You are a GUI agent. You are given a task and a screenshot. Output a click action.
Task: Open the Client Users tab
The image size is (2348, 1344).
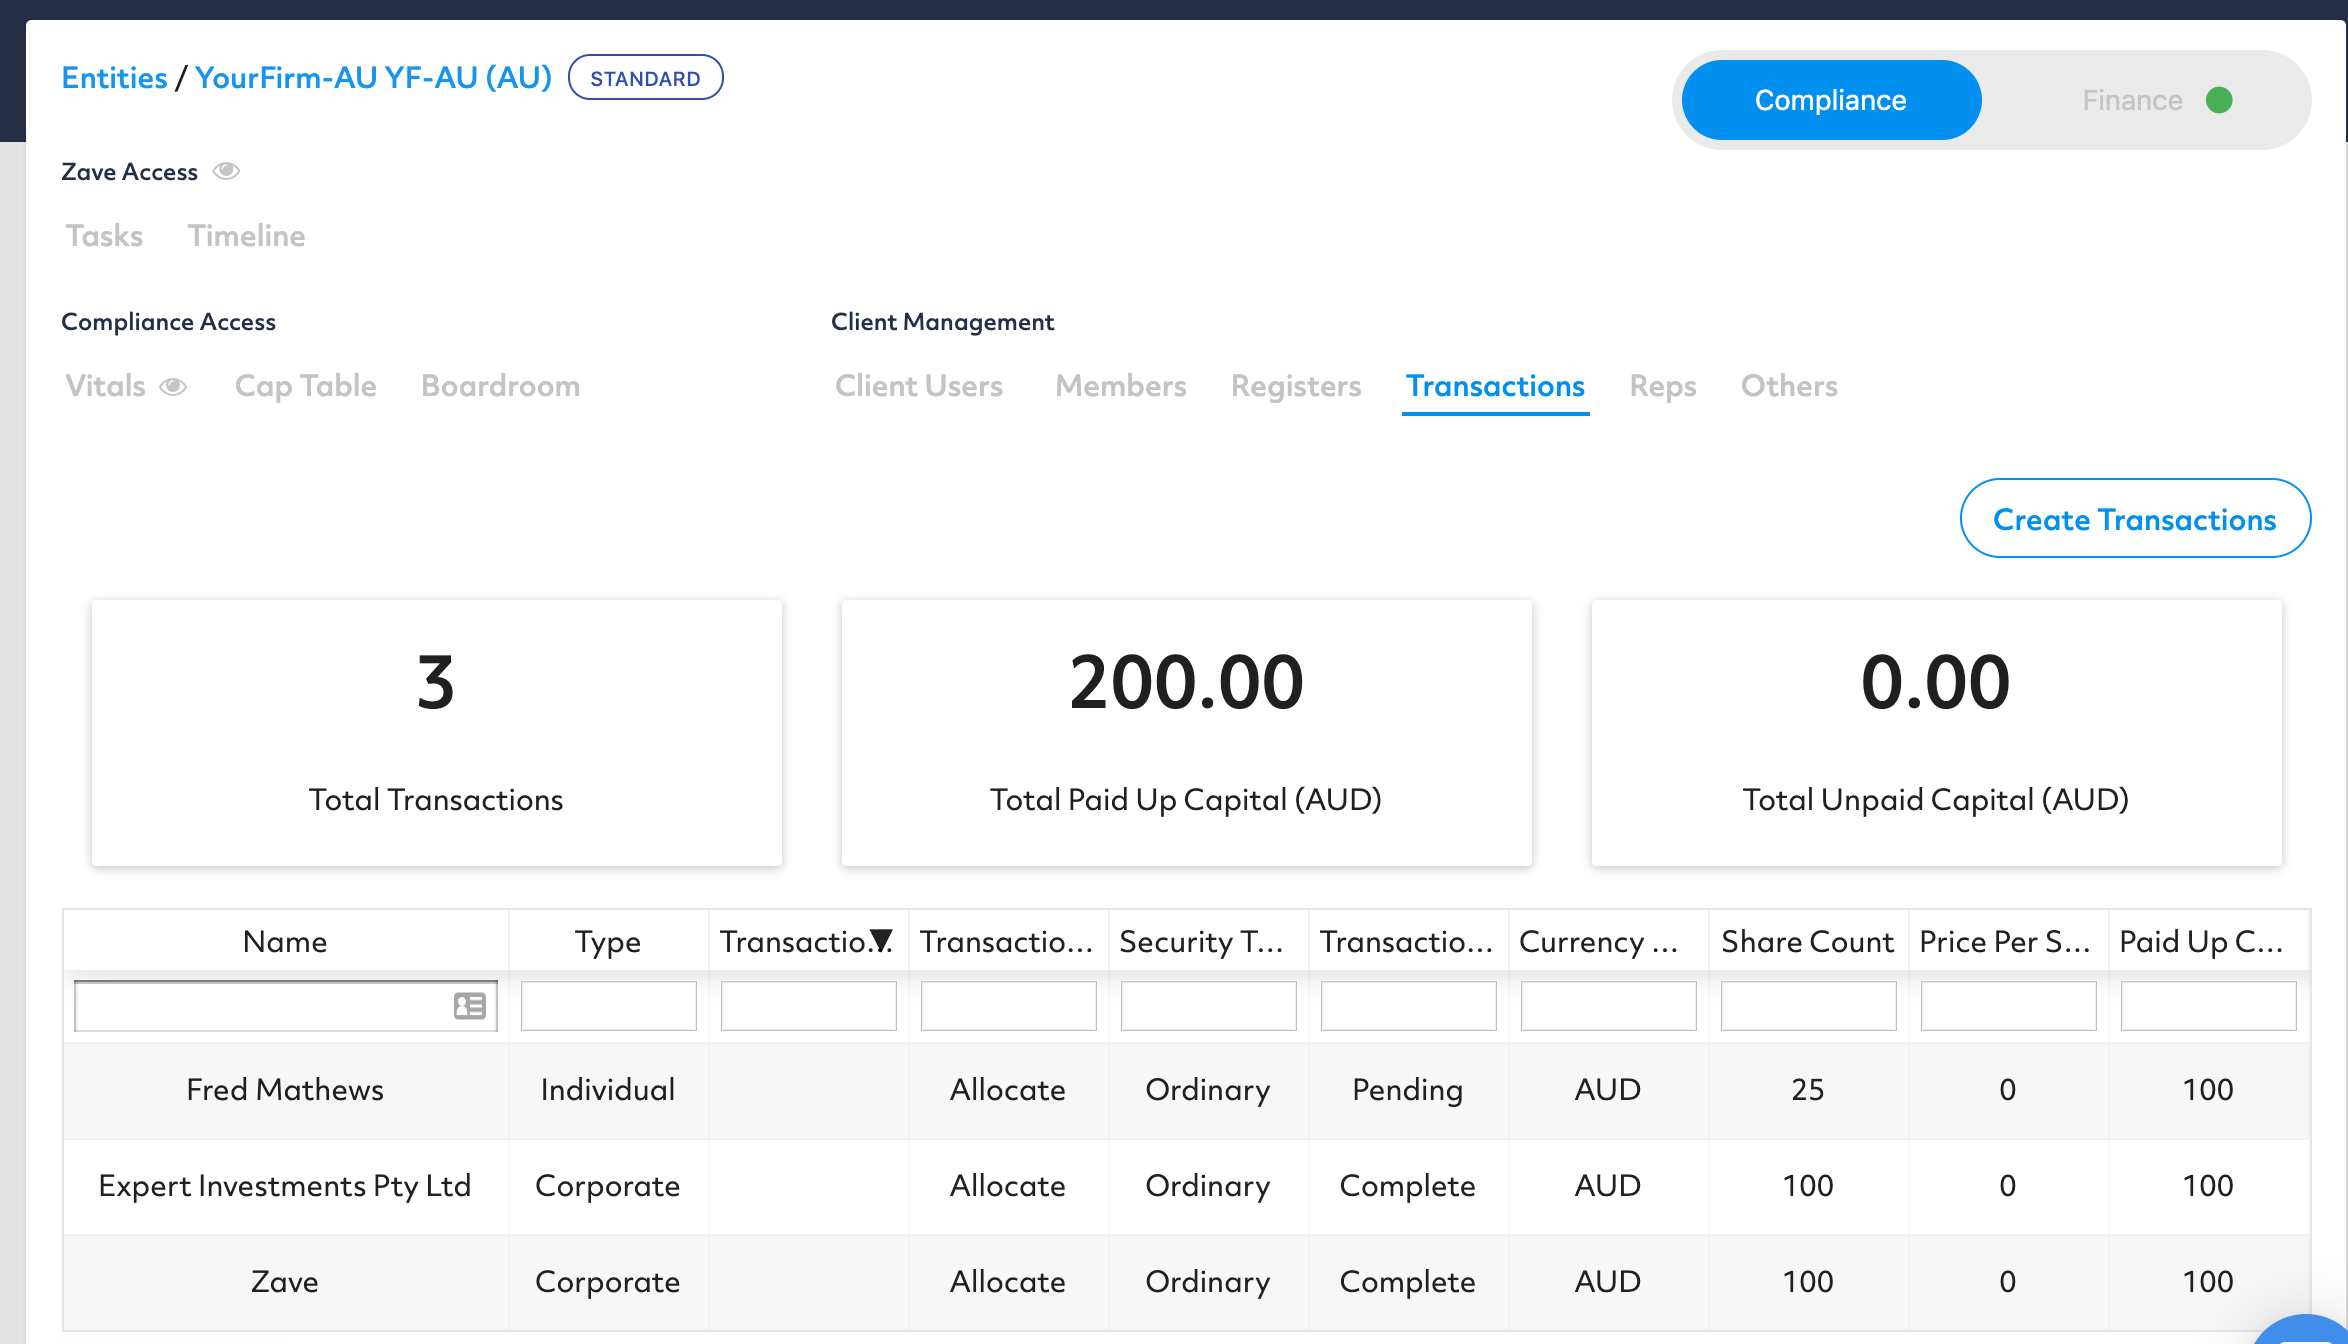[919, 386]
